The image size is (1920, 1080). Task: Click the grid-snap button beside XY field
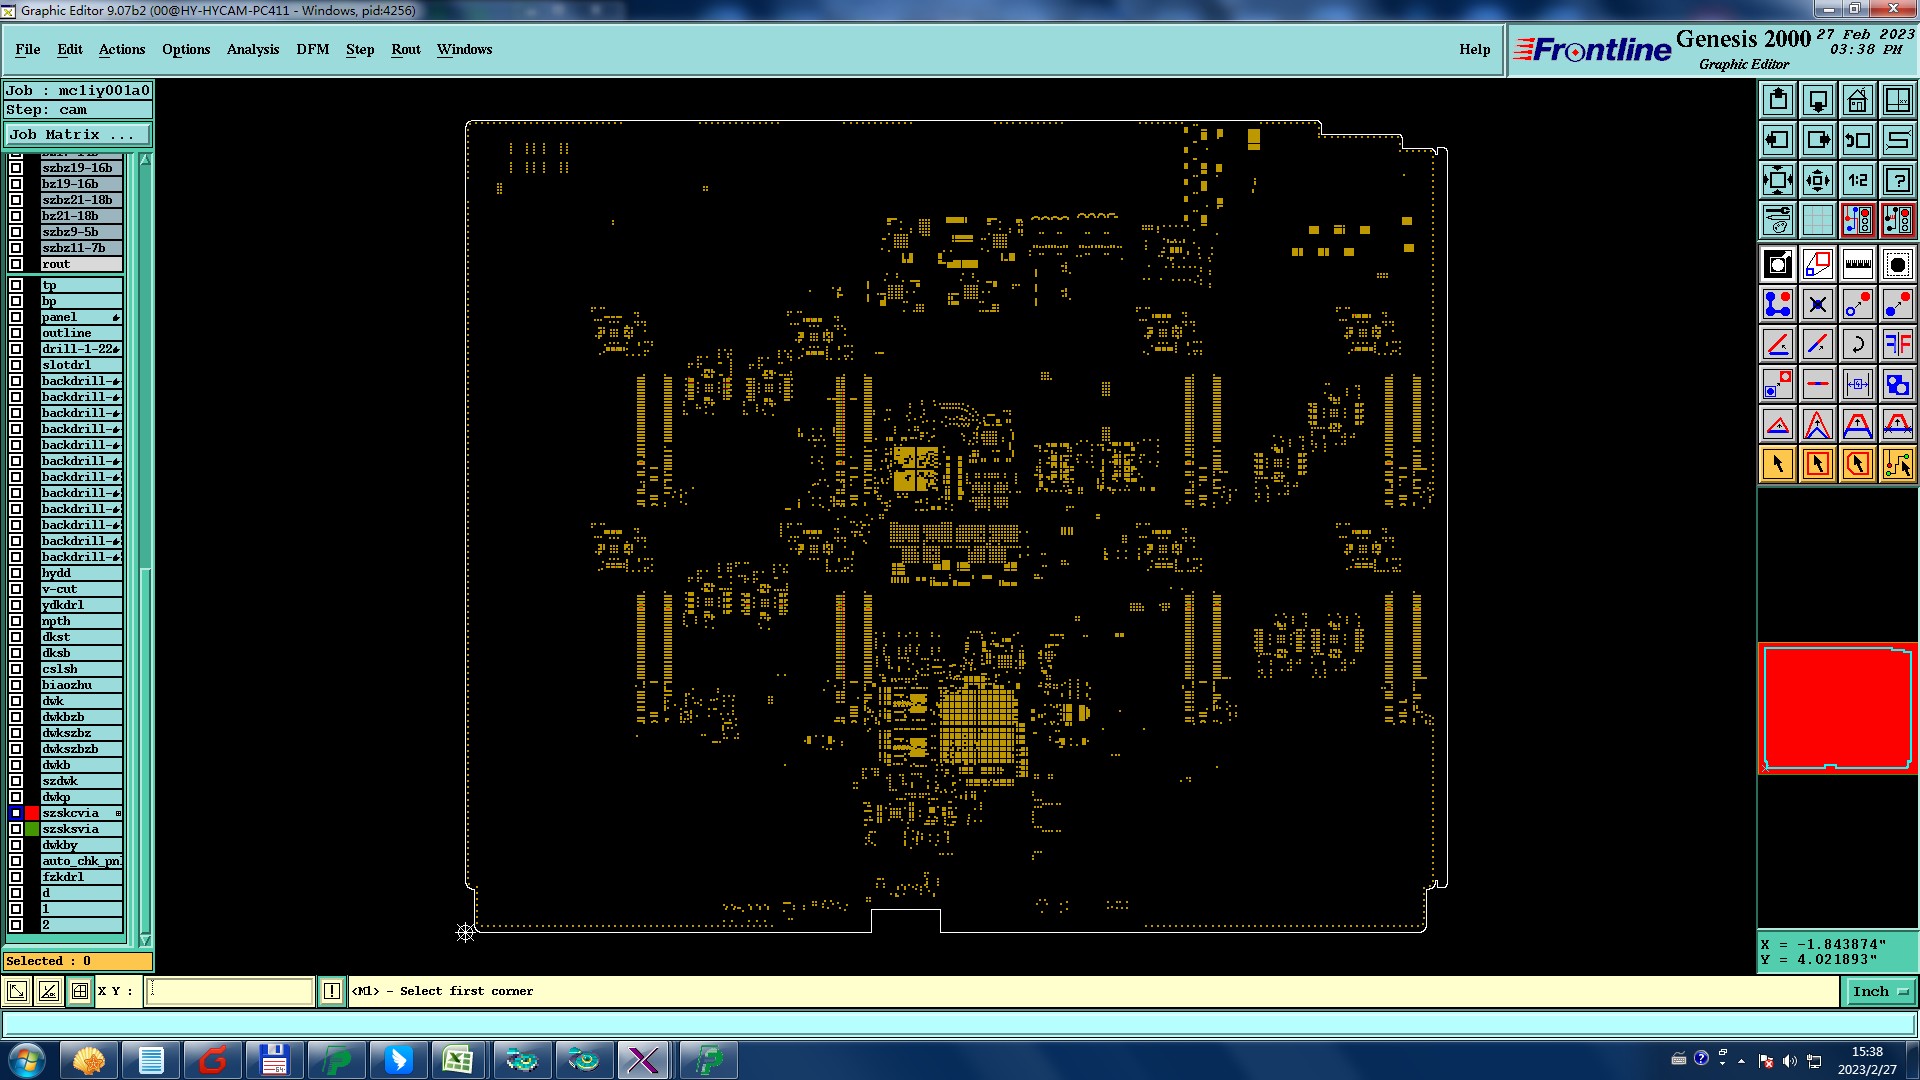80,991
